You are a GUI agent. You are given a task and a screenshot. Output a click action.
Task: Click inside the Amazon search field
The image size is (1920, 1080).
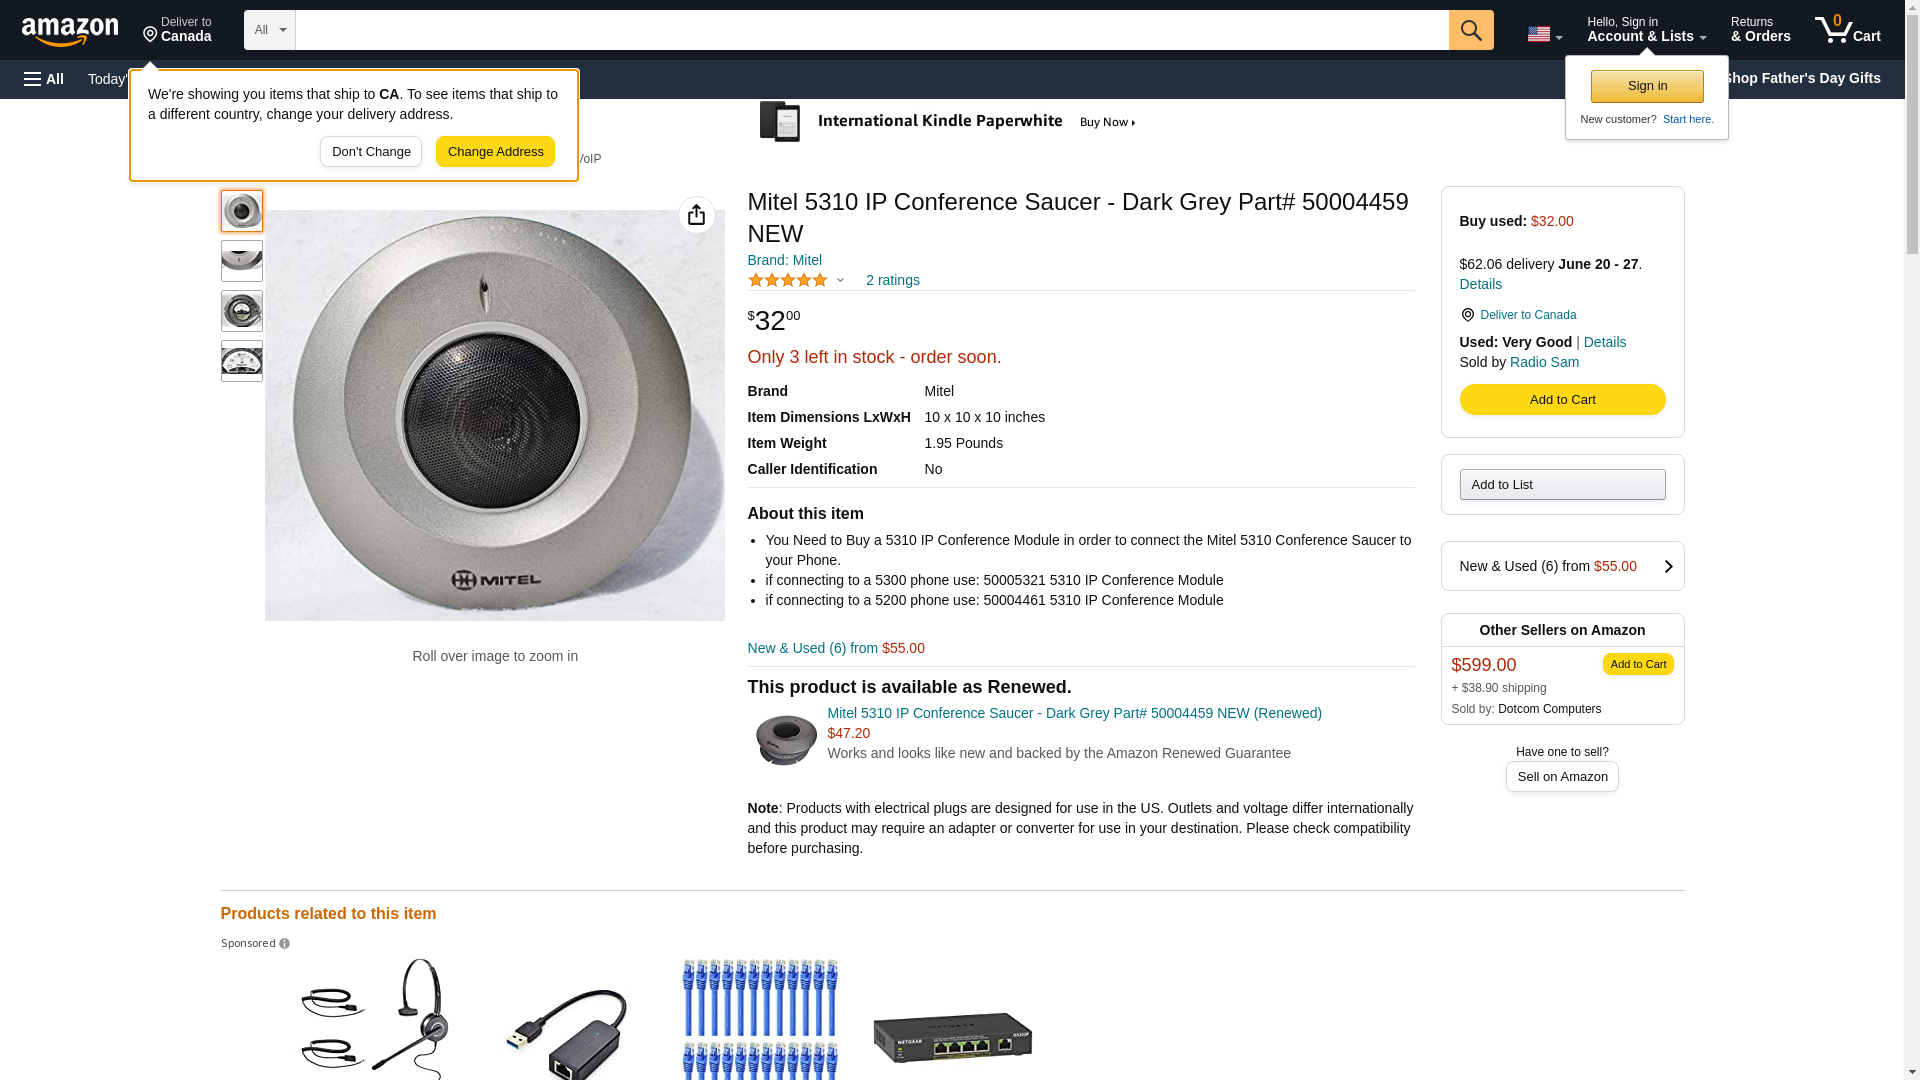pos(871,30)
